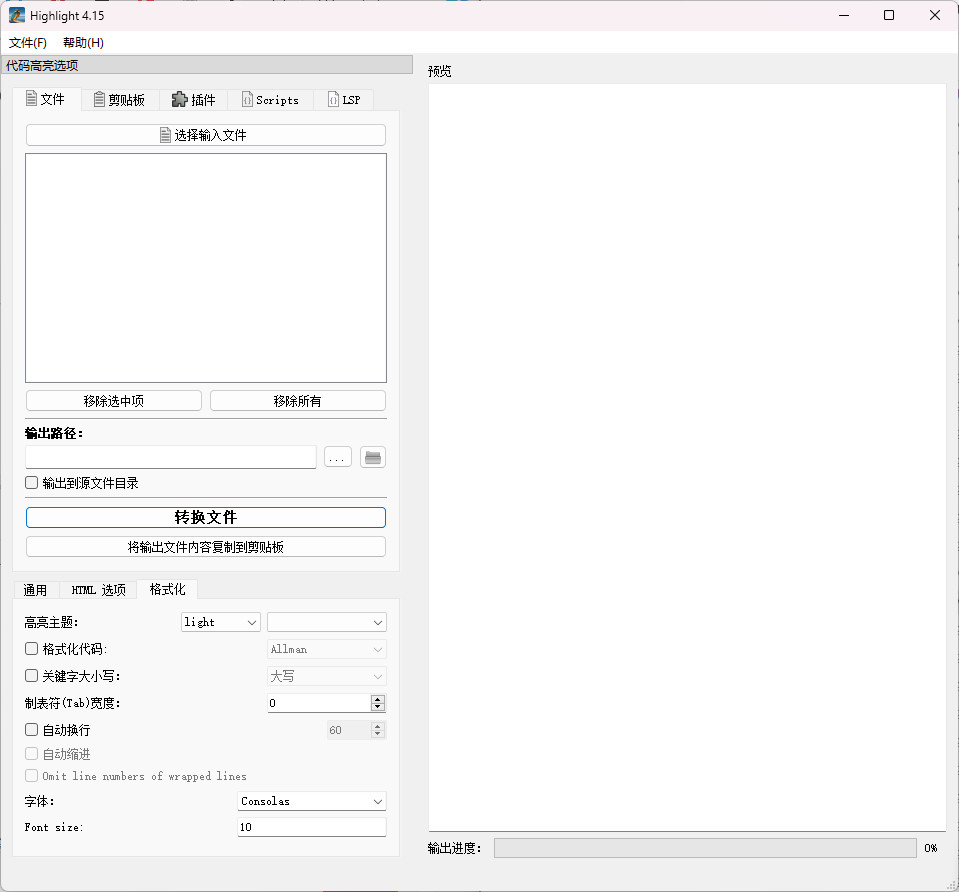Open the 文件(F) menu
This screenshot has width=959, height=892.
28,43
